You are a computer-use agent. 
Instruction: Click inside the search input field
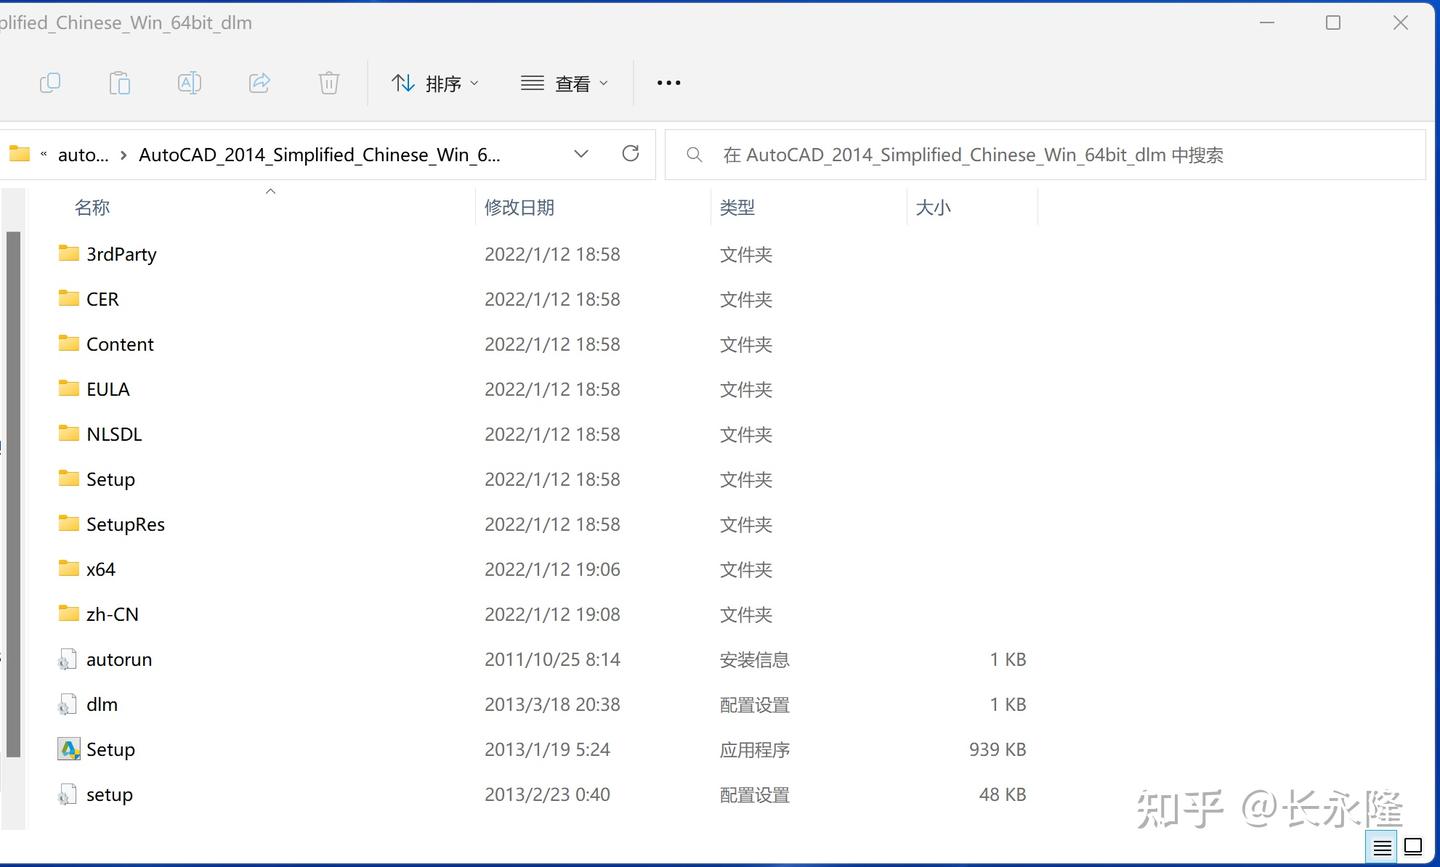tap(1000, 154)
